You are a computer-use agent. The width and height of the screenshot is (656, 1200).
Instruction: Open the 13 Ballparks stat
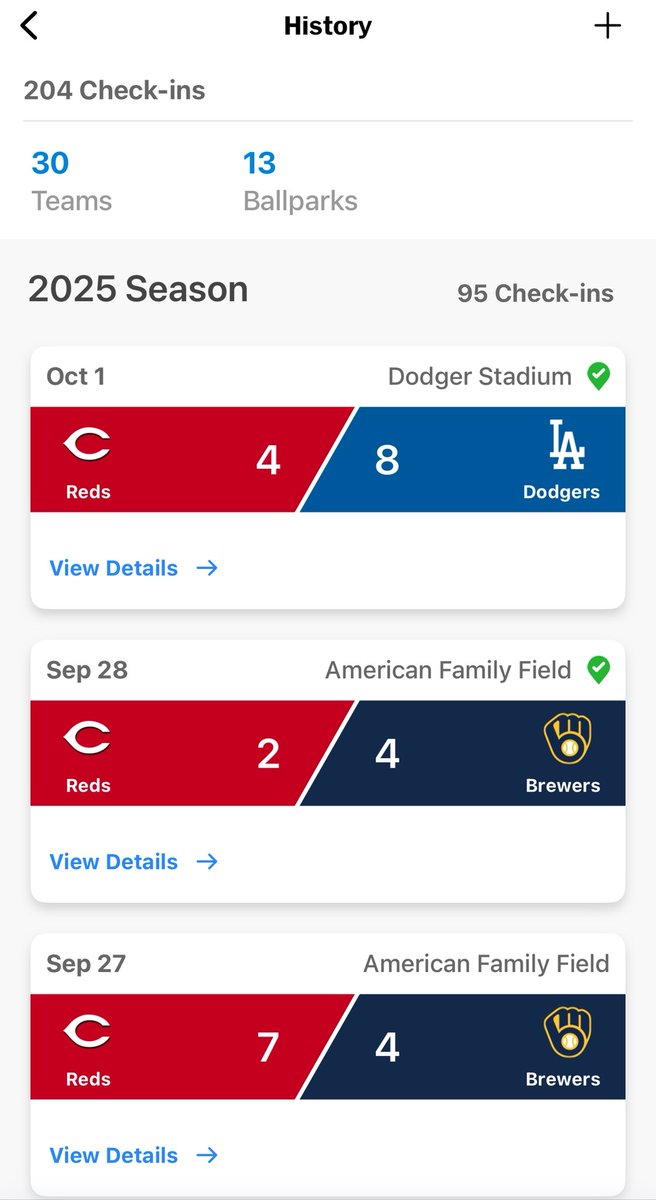tap(300, 181)
